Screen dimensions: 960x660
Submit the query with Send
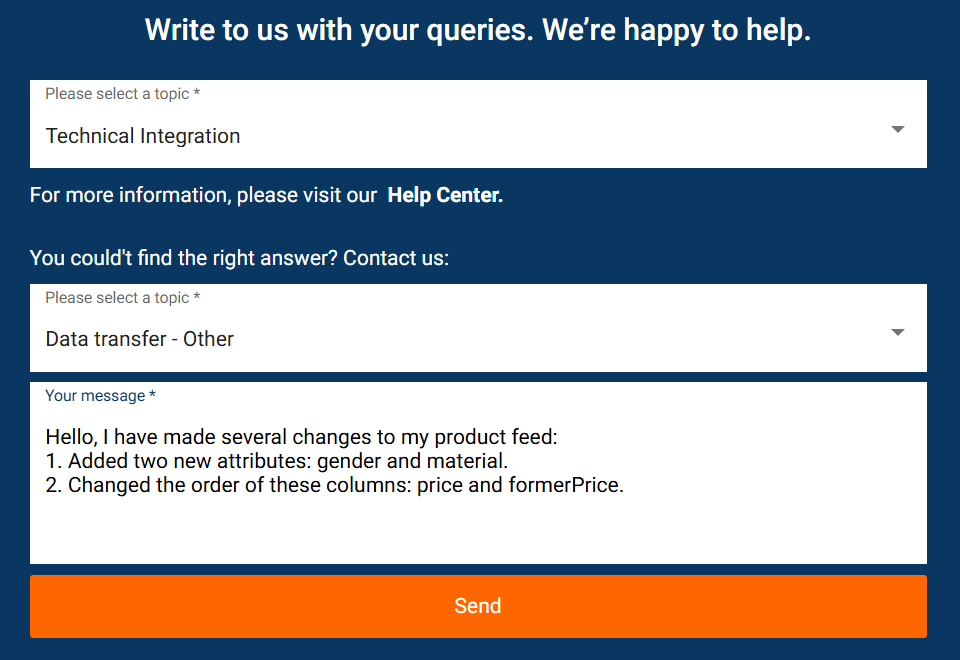pos(478,606)
